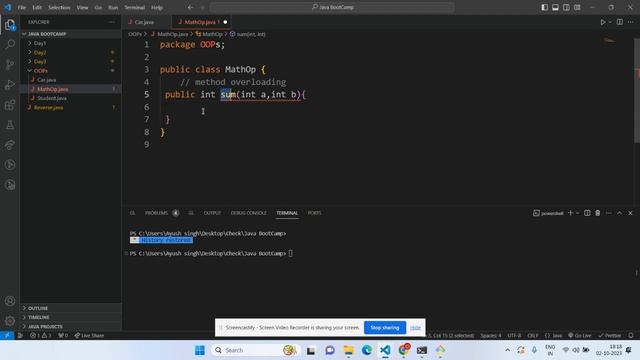Open the Windows Start menu
640x360 pixels.
point(200,350)
